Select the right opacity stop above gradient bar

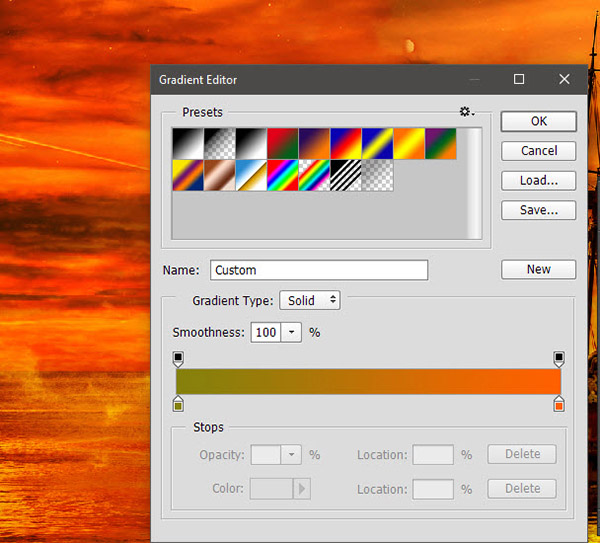tap(559, 358)
